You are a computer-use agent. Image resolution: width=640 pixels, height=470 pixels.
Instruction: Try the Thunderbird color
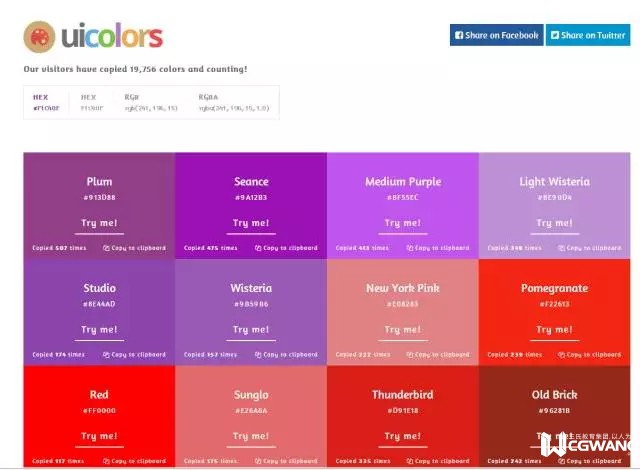pyautogui.click(x=402, y=436)
